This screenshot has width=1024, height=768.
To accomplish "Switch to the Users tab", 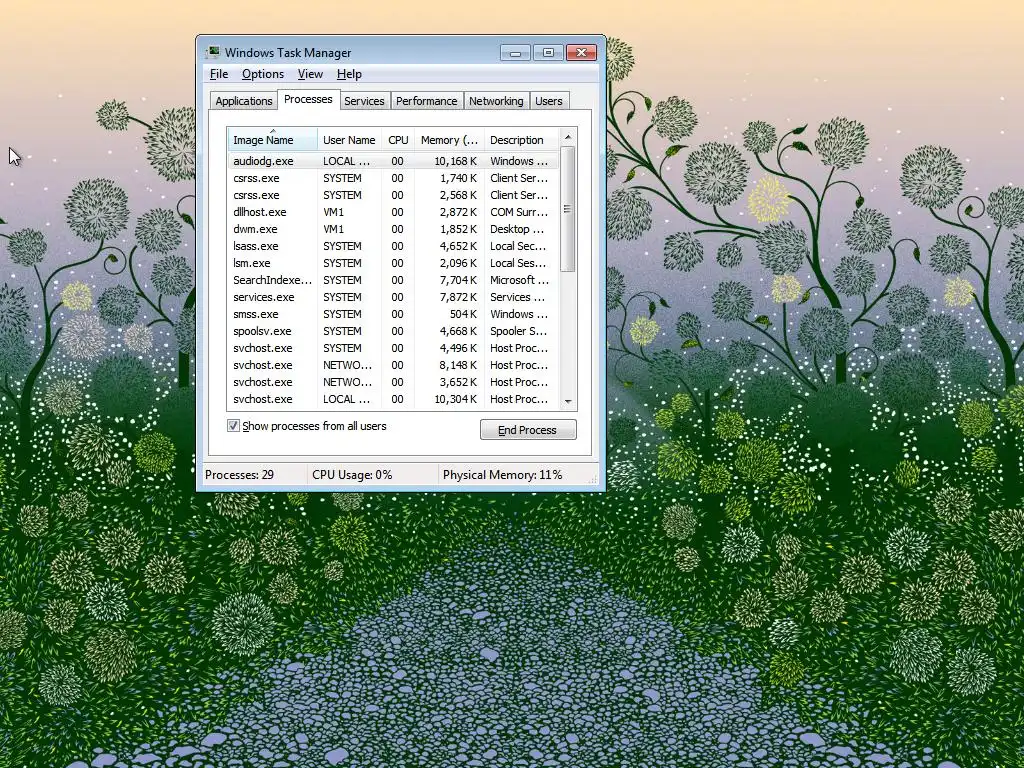I will coord(549,101).
